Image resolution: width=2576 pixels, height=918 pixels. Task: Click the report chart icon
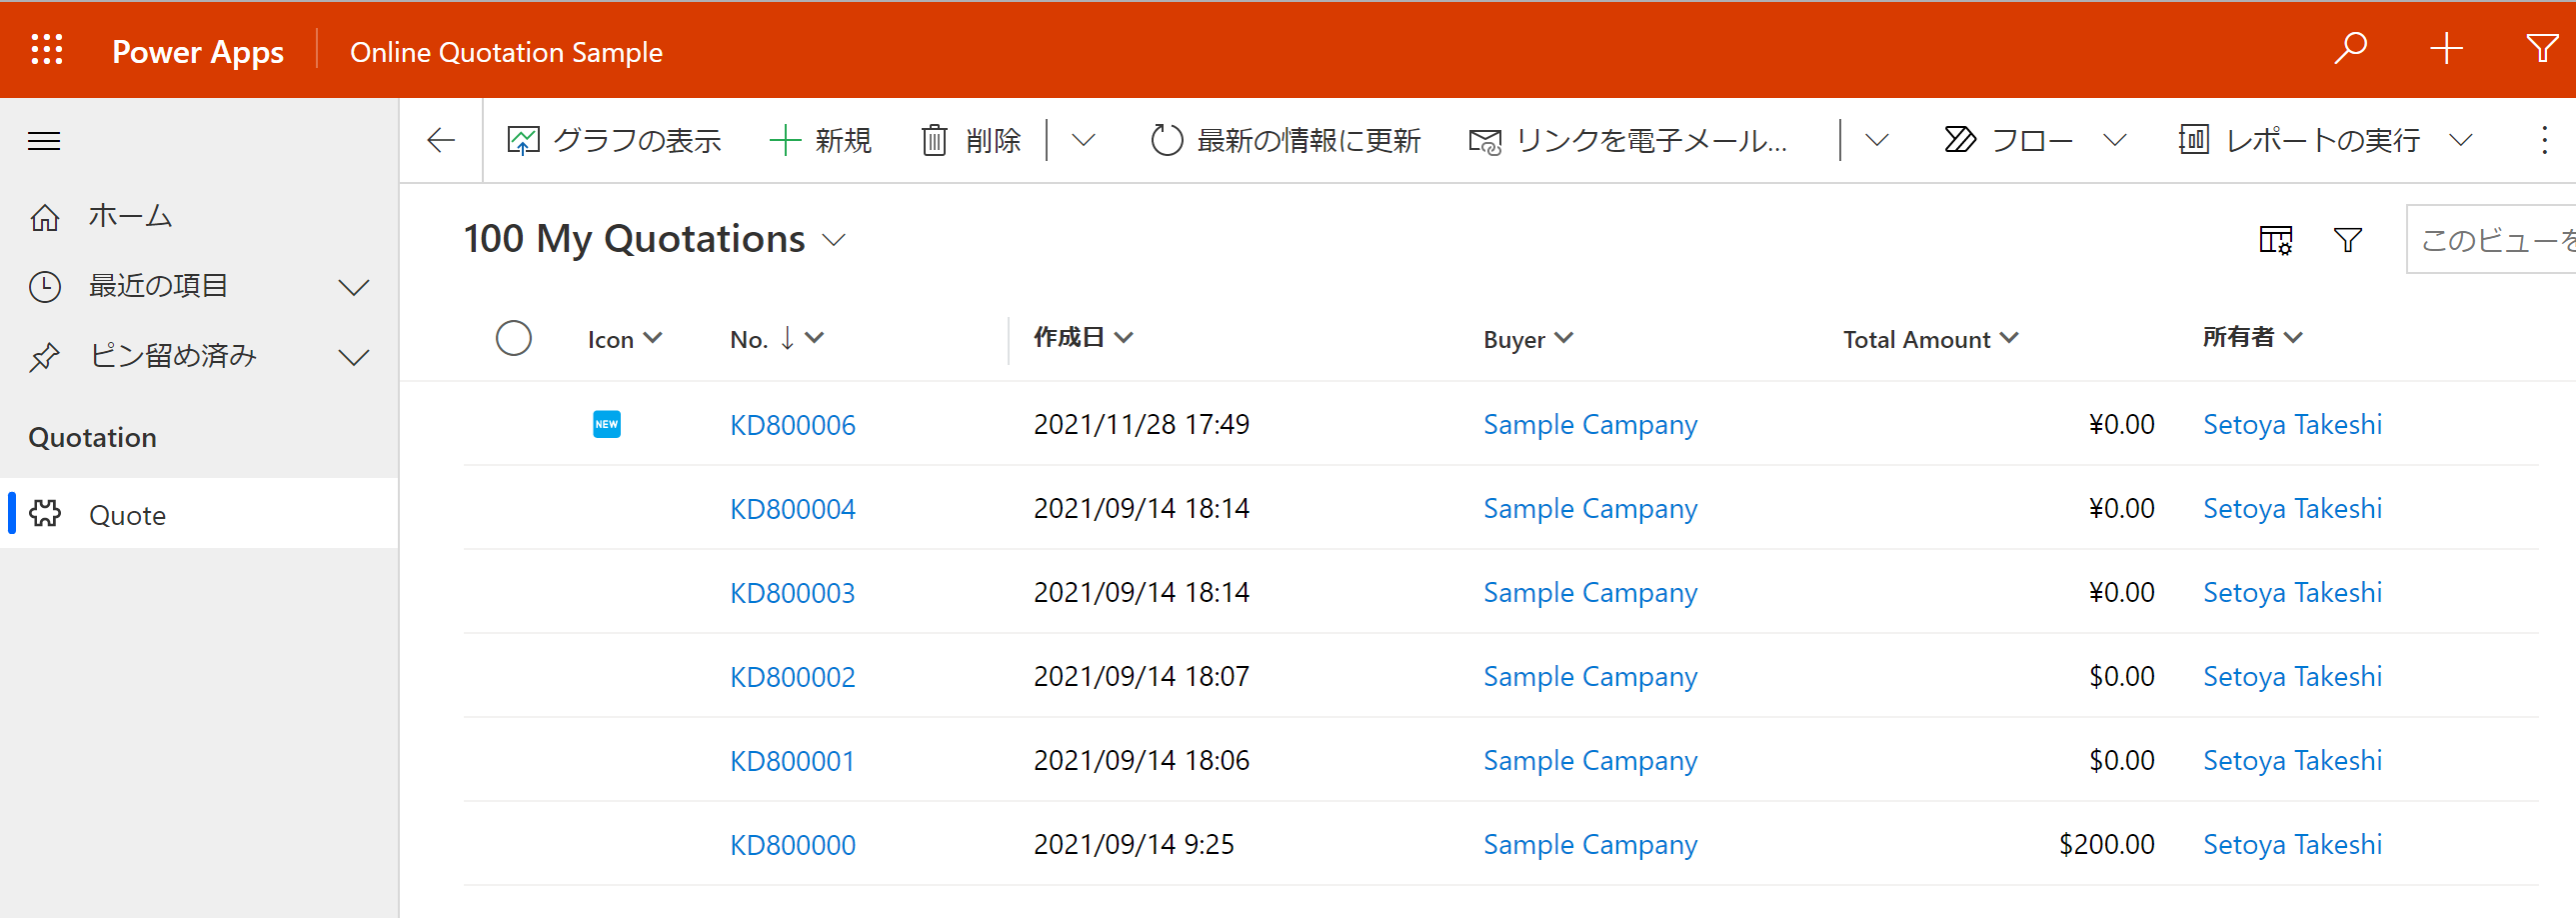2193,140
